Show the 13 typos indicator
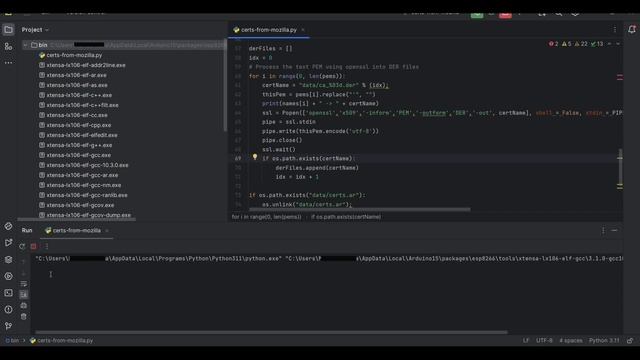This screenshot has height=360, width=640. pos(597,44)
